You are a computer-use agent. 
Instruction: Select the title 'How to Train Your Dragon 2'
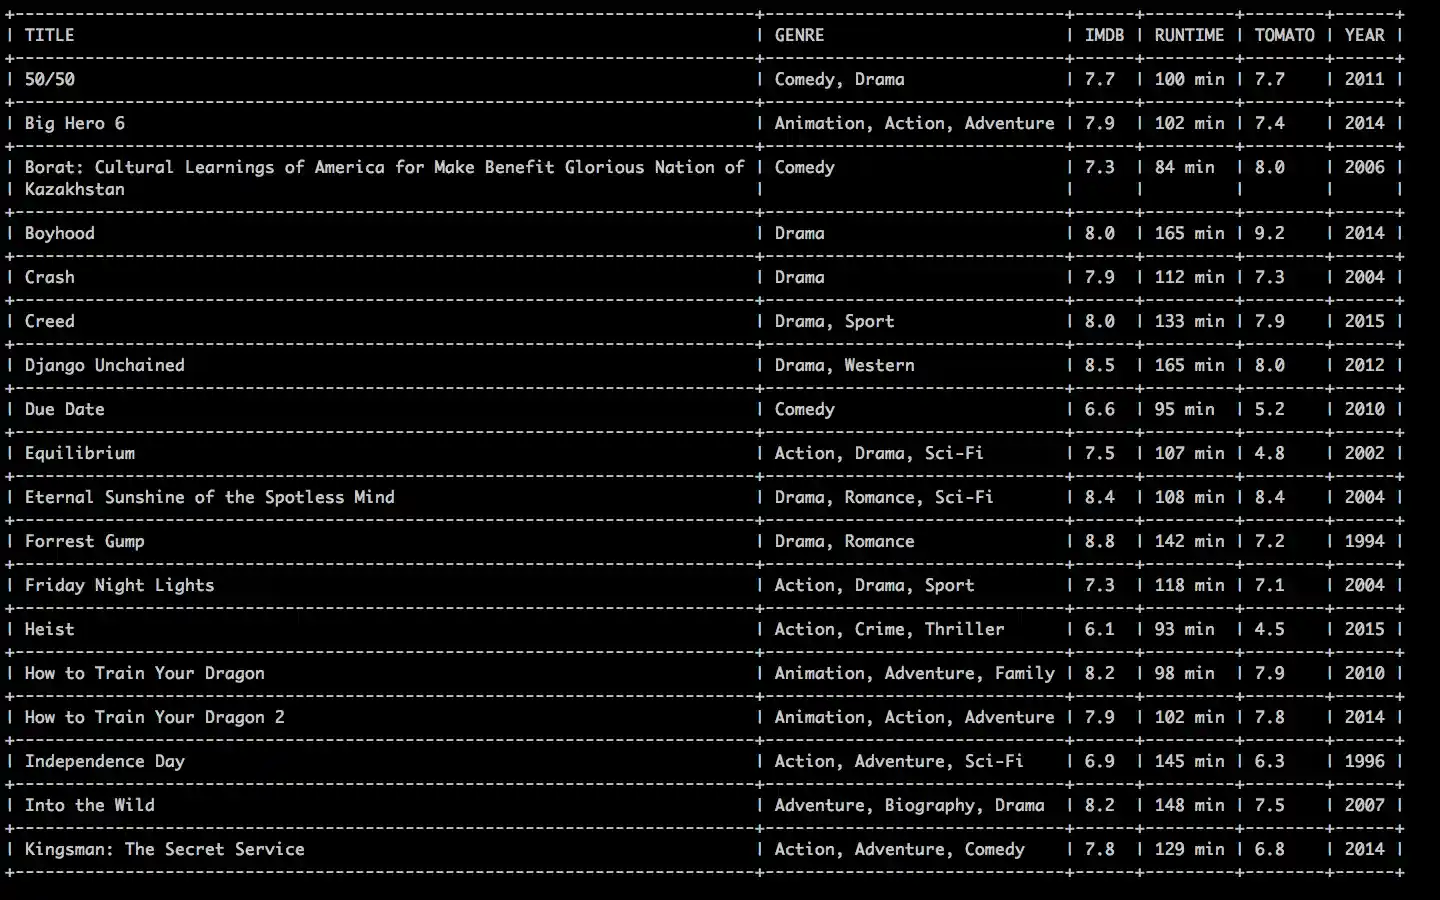click(x=154, y=717)
